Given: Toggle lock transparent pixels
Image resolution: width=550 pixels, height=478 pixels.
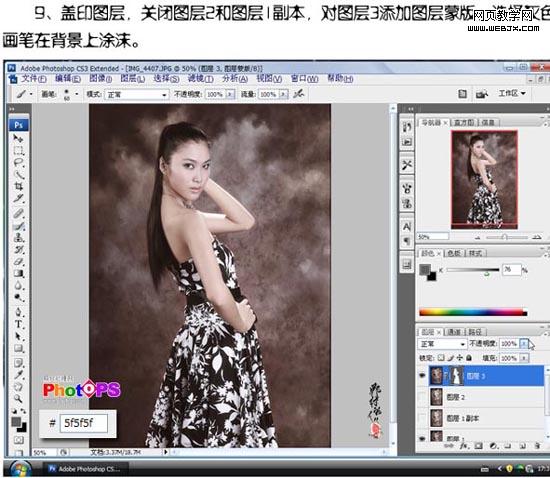Looking at the screenshot, I should [x=441, y=358].
